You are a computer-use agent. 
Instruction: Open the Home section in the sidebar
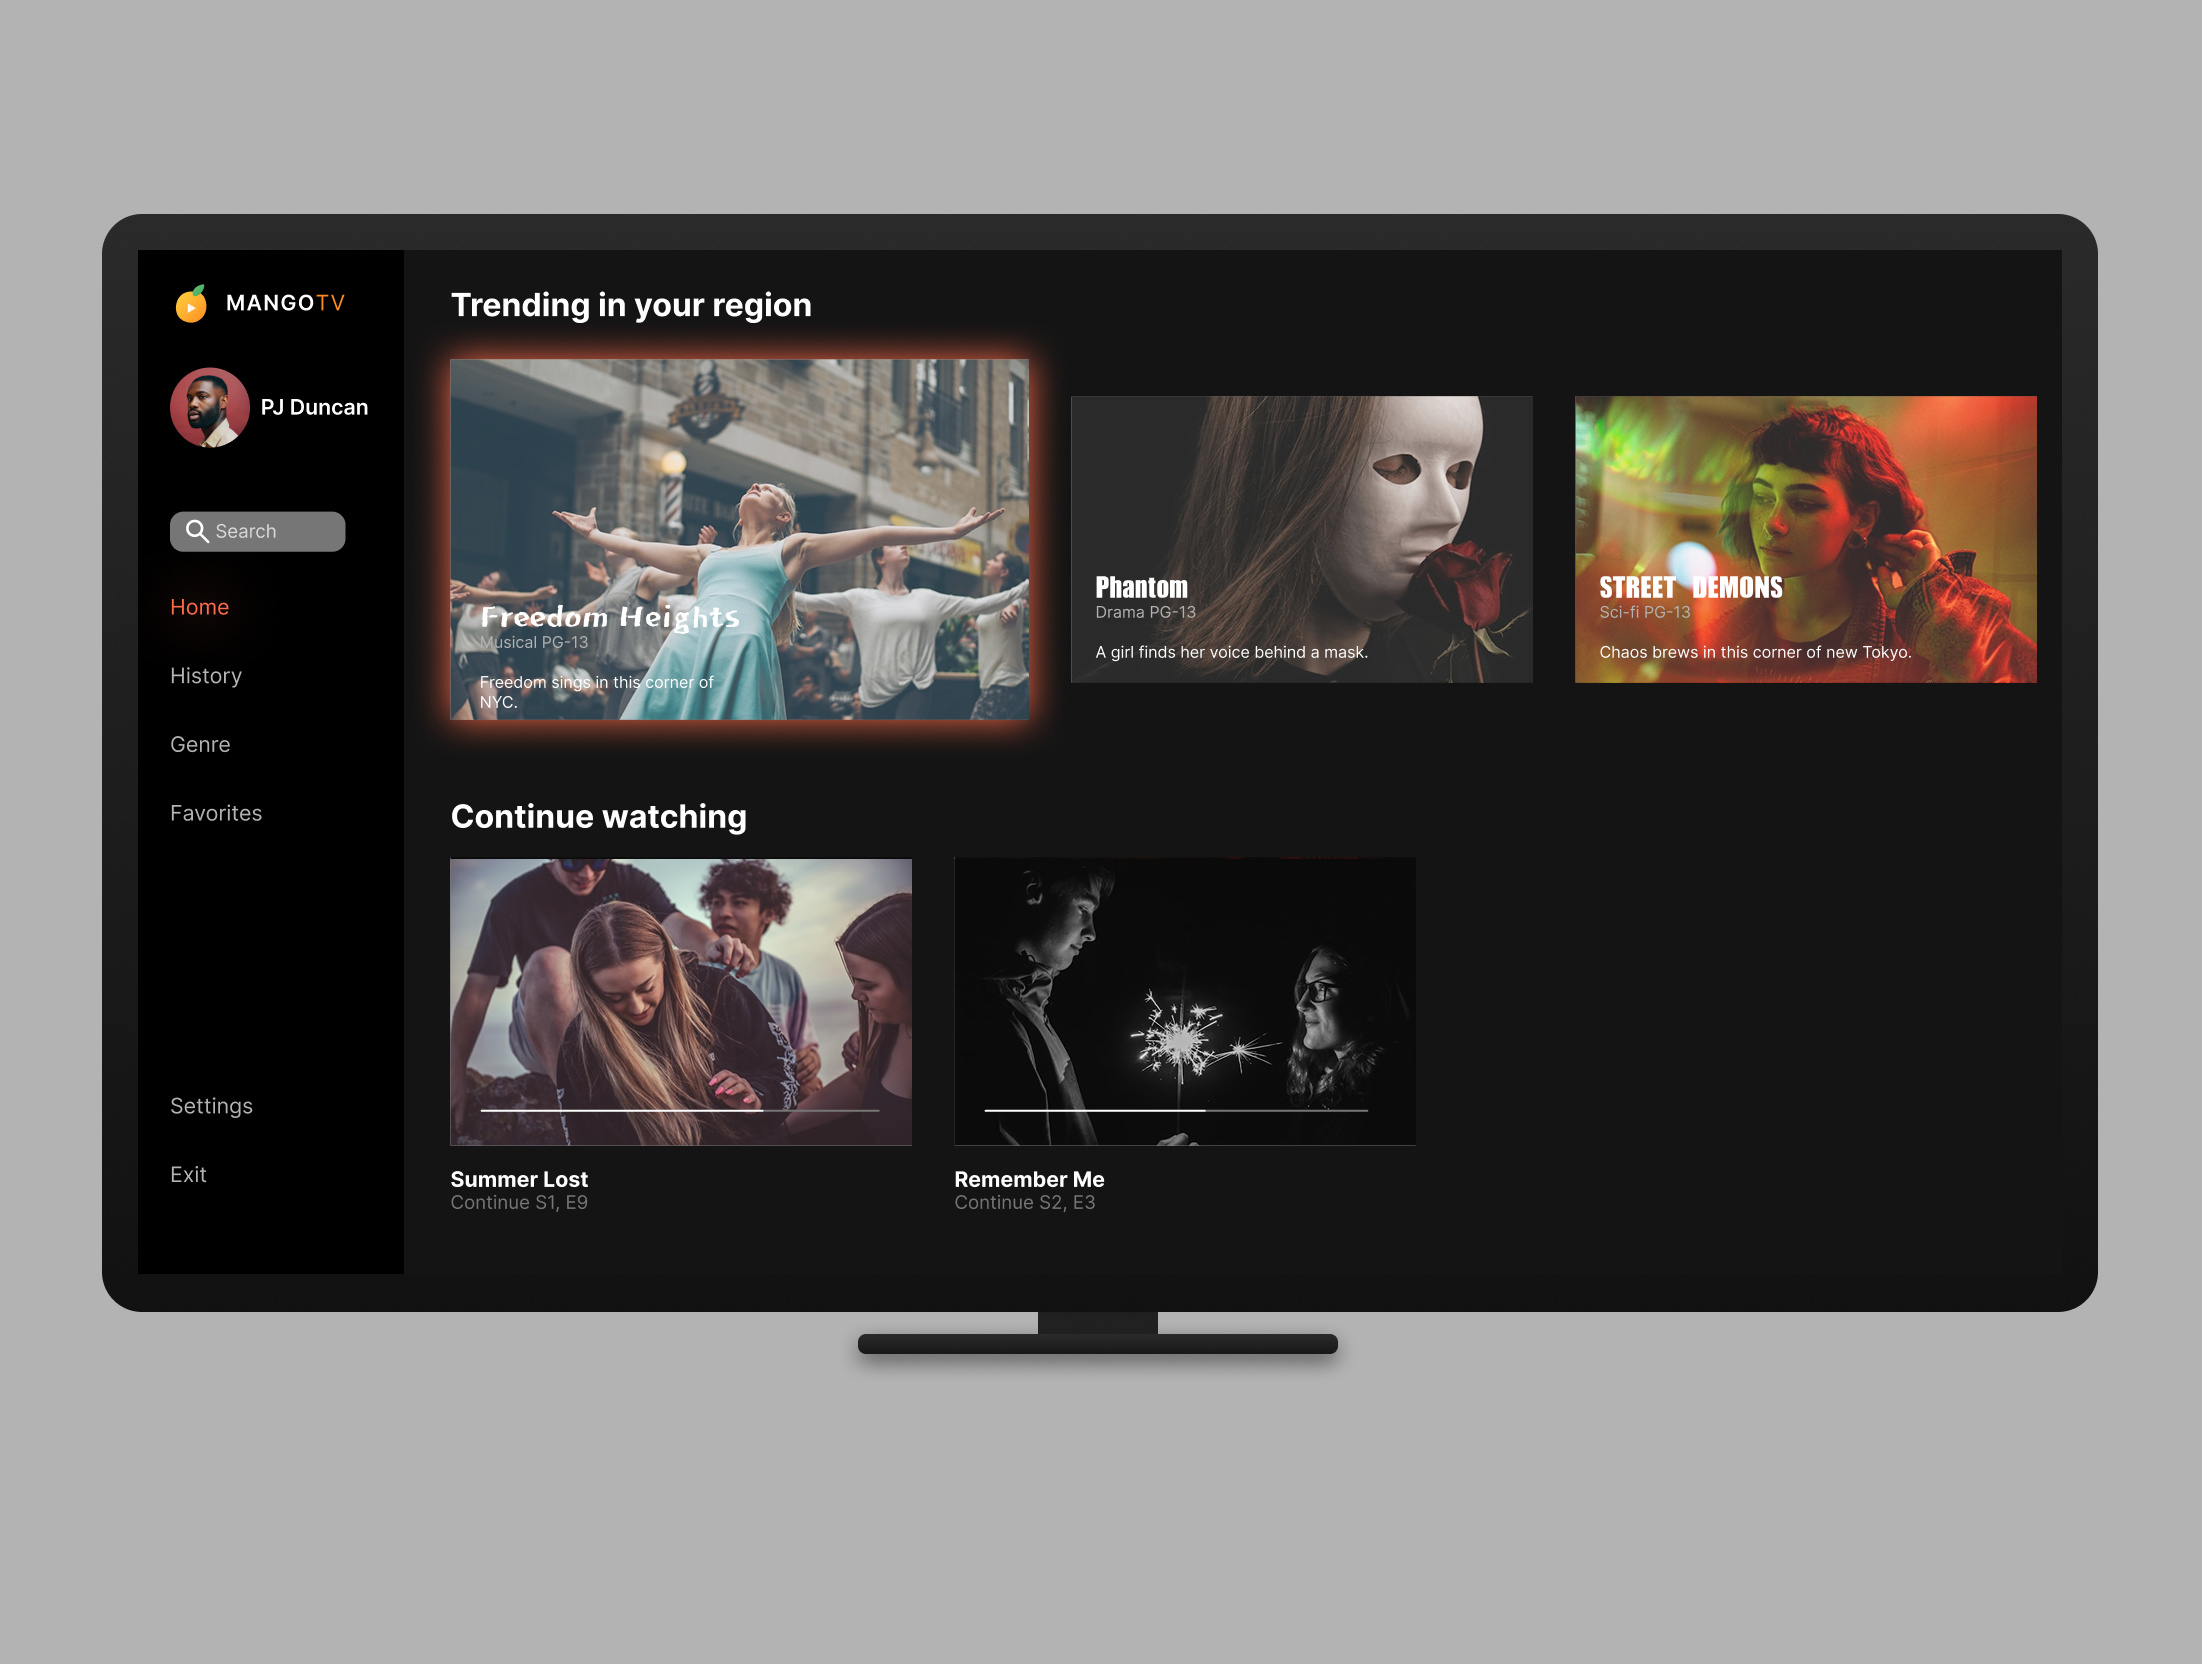(x=199, y=607)
